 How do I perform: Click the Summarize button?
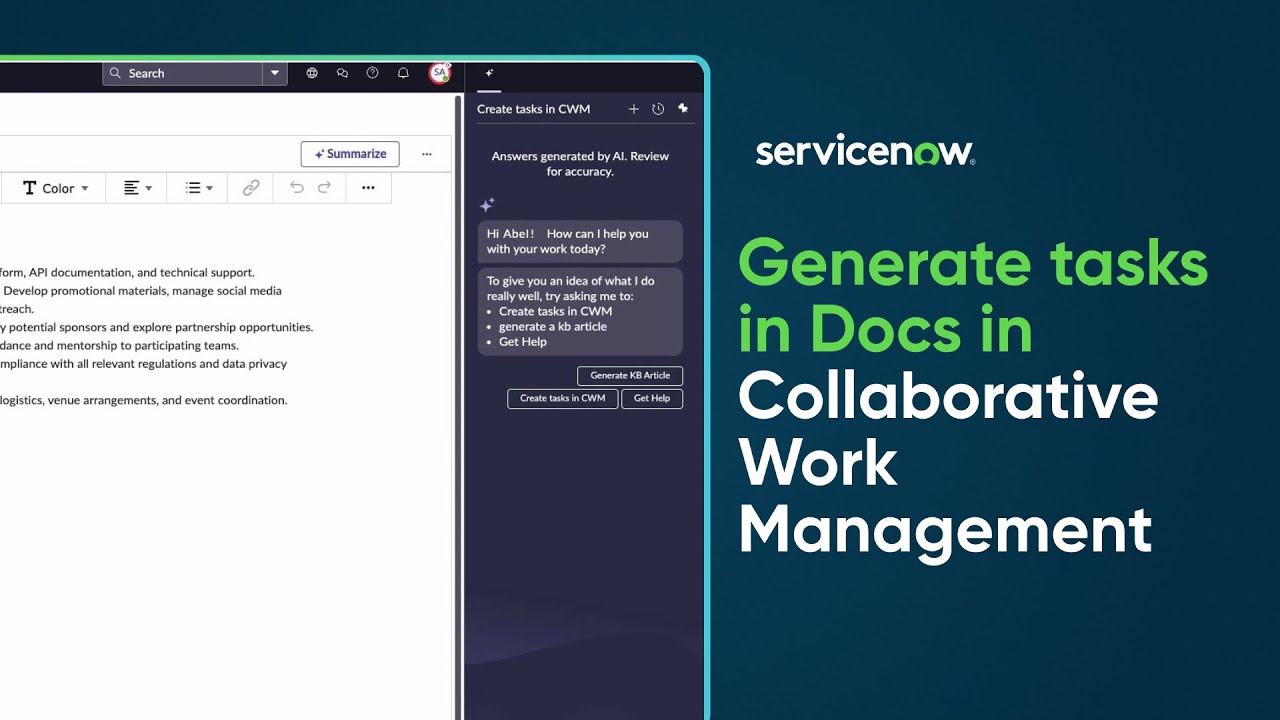tap(349, 153)
